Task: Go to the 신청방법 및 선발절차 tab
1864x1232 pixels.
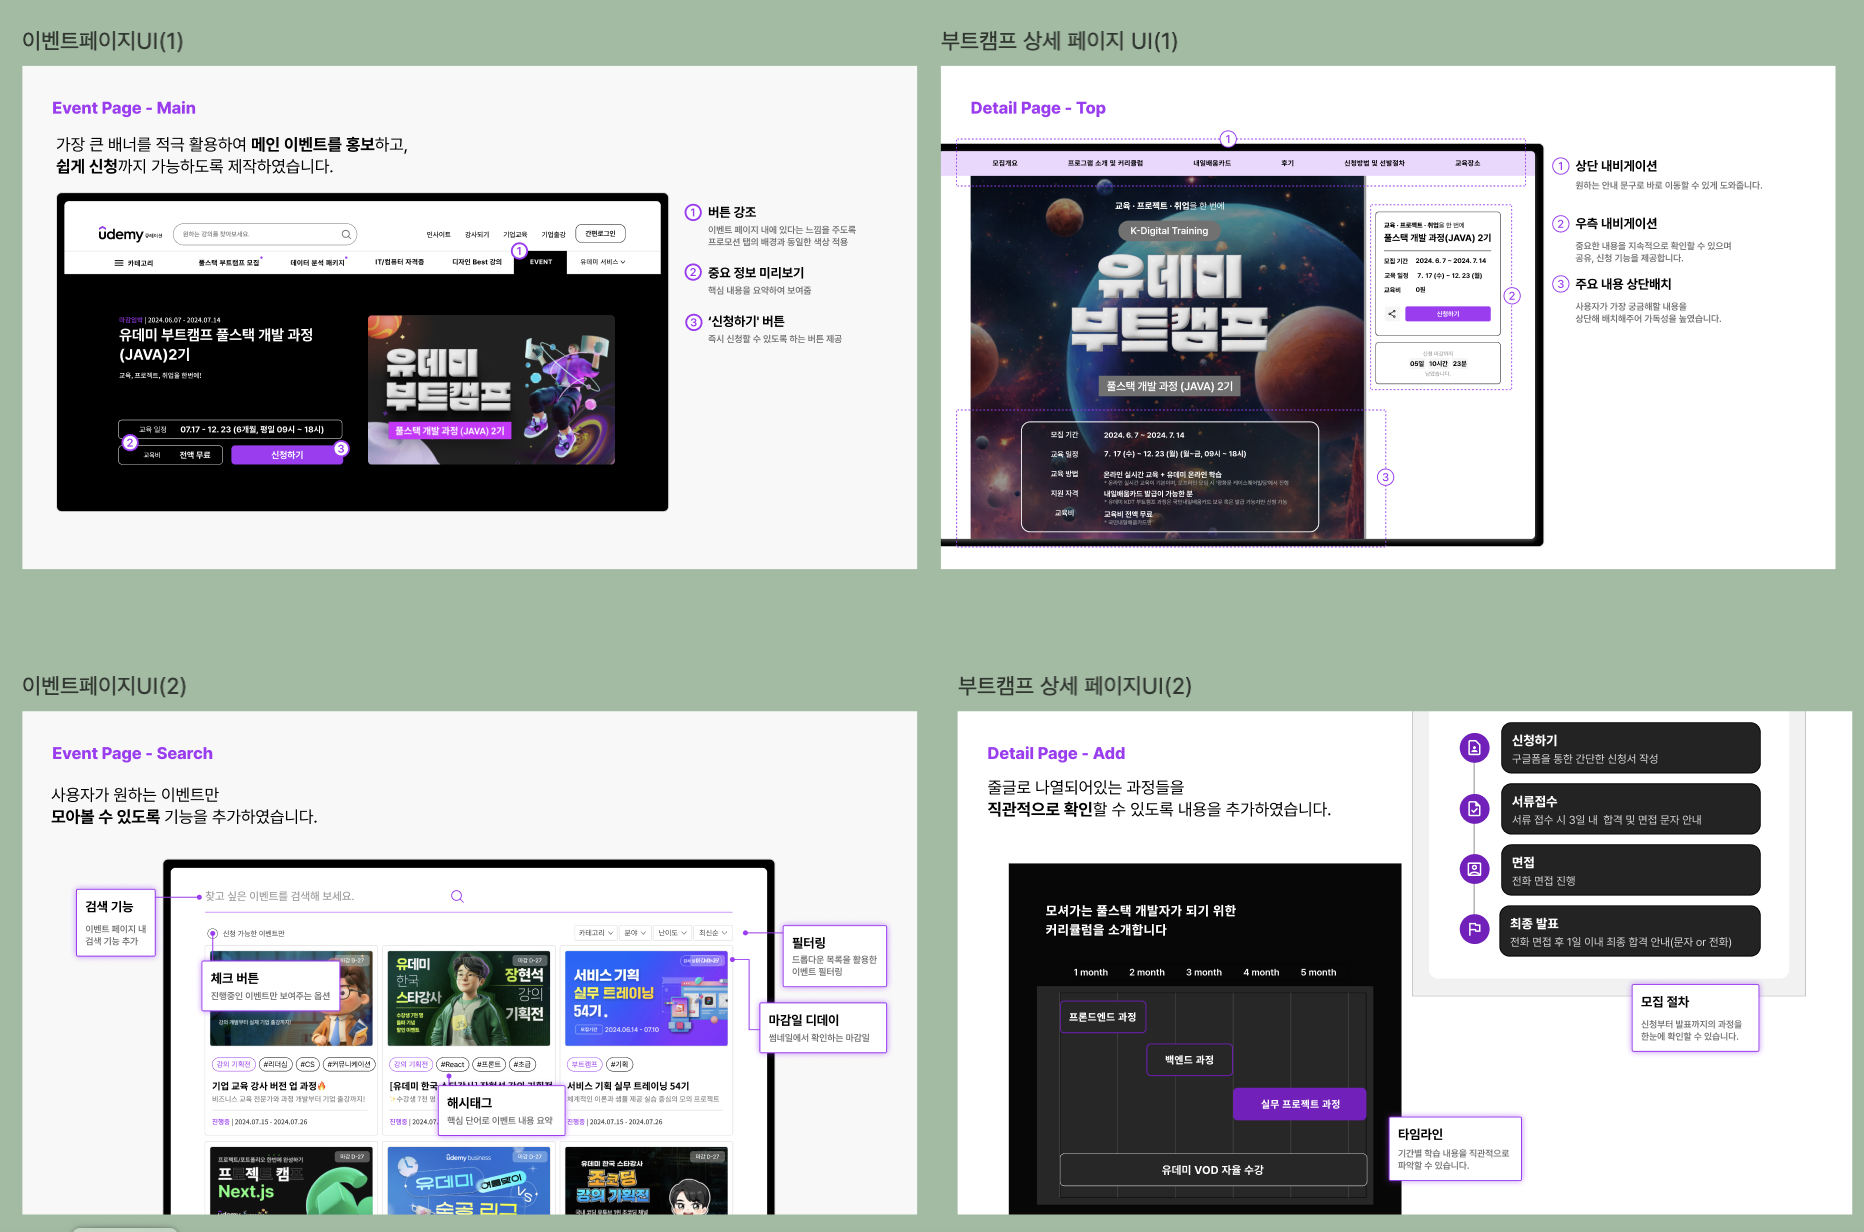Action: tap(1374, 163)
